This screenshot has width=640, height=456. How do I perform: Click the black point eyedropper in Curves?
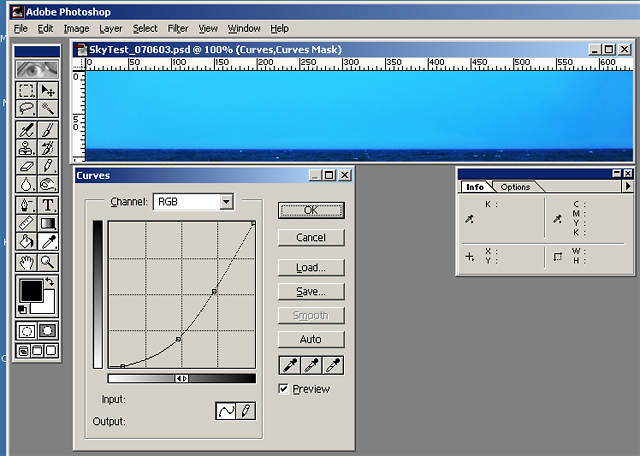pyautogui.click(x=289, y=365)
